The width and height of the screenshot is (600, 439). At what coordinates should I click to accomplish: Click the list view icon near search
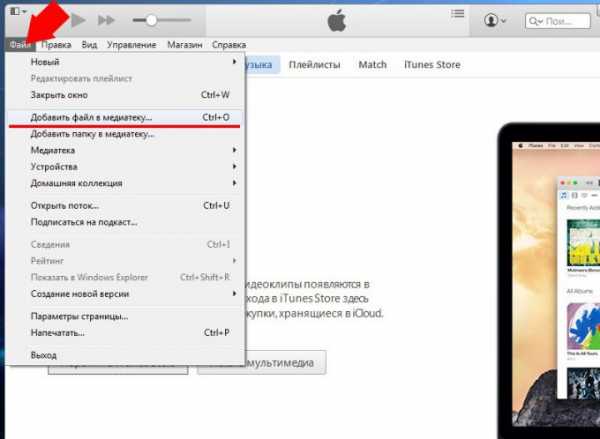click(x=458, y=15)
